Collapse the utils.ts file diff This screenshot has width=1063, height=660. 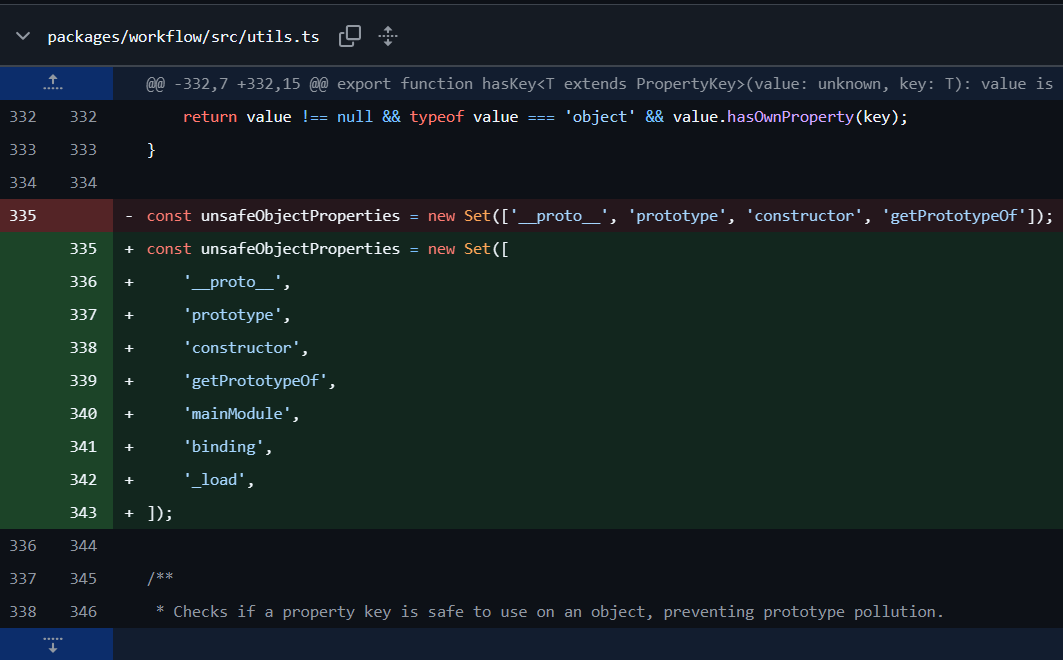22,37
